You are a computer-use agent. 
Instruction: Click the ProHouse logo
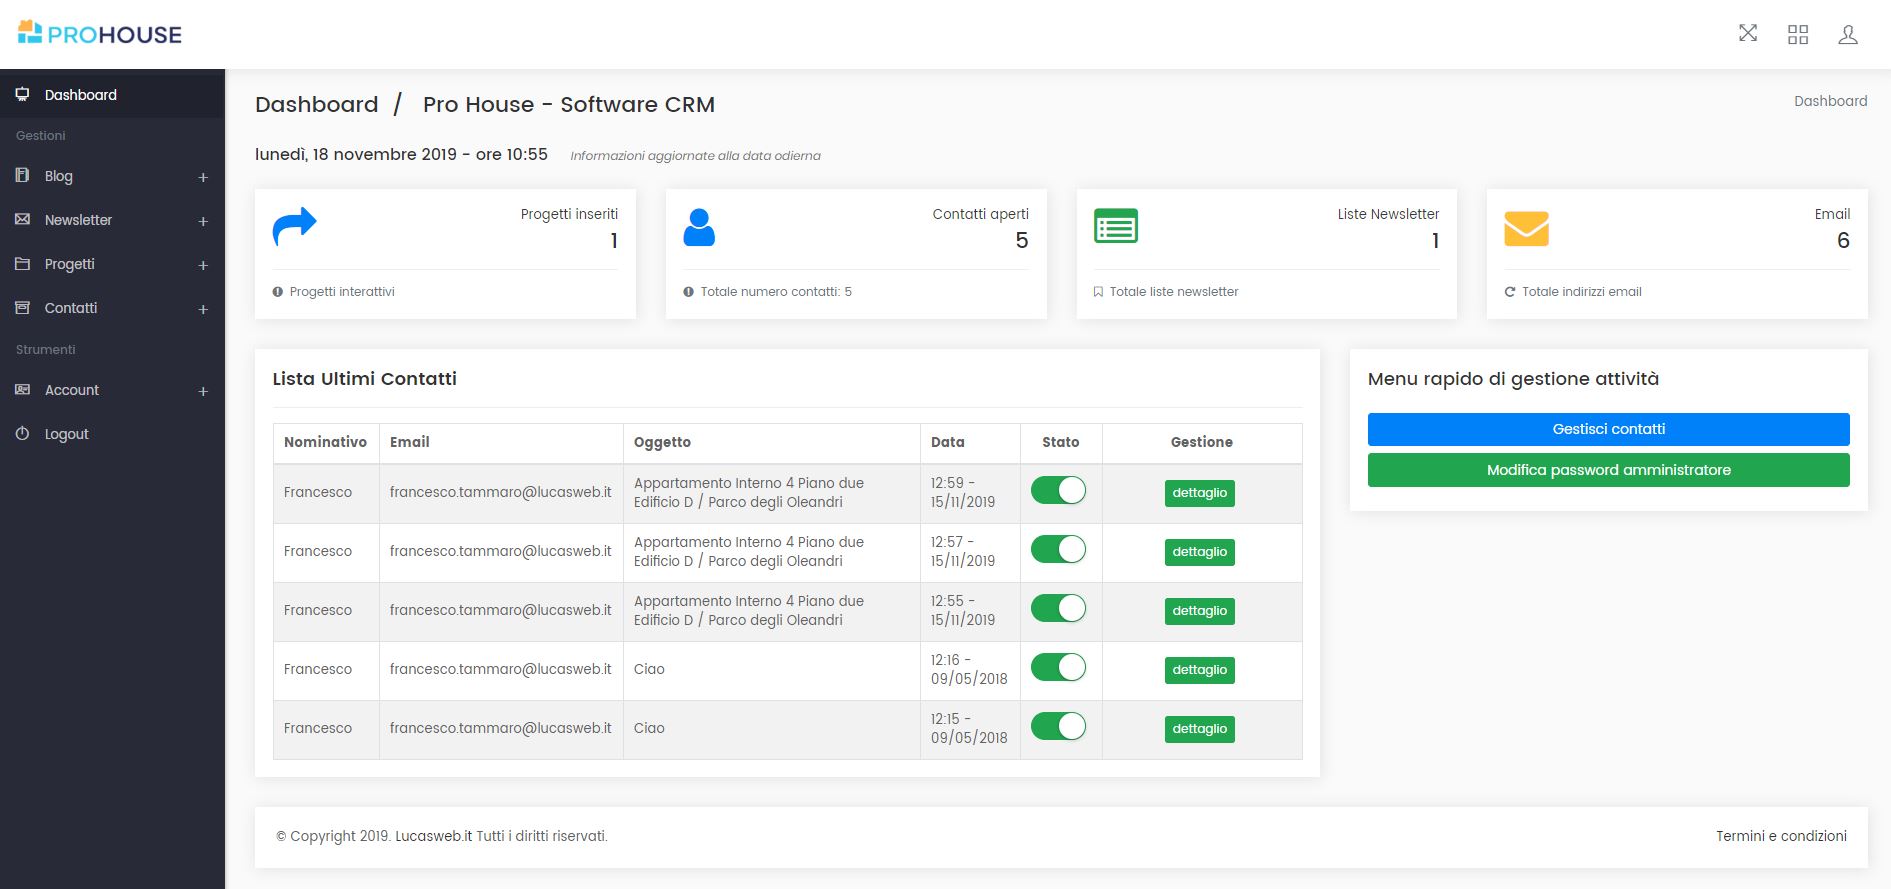click(x=100, y=34)
